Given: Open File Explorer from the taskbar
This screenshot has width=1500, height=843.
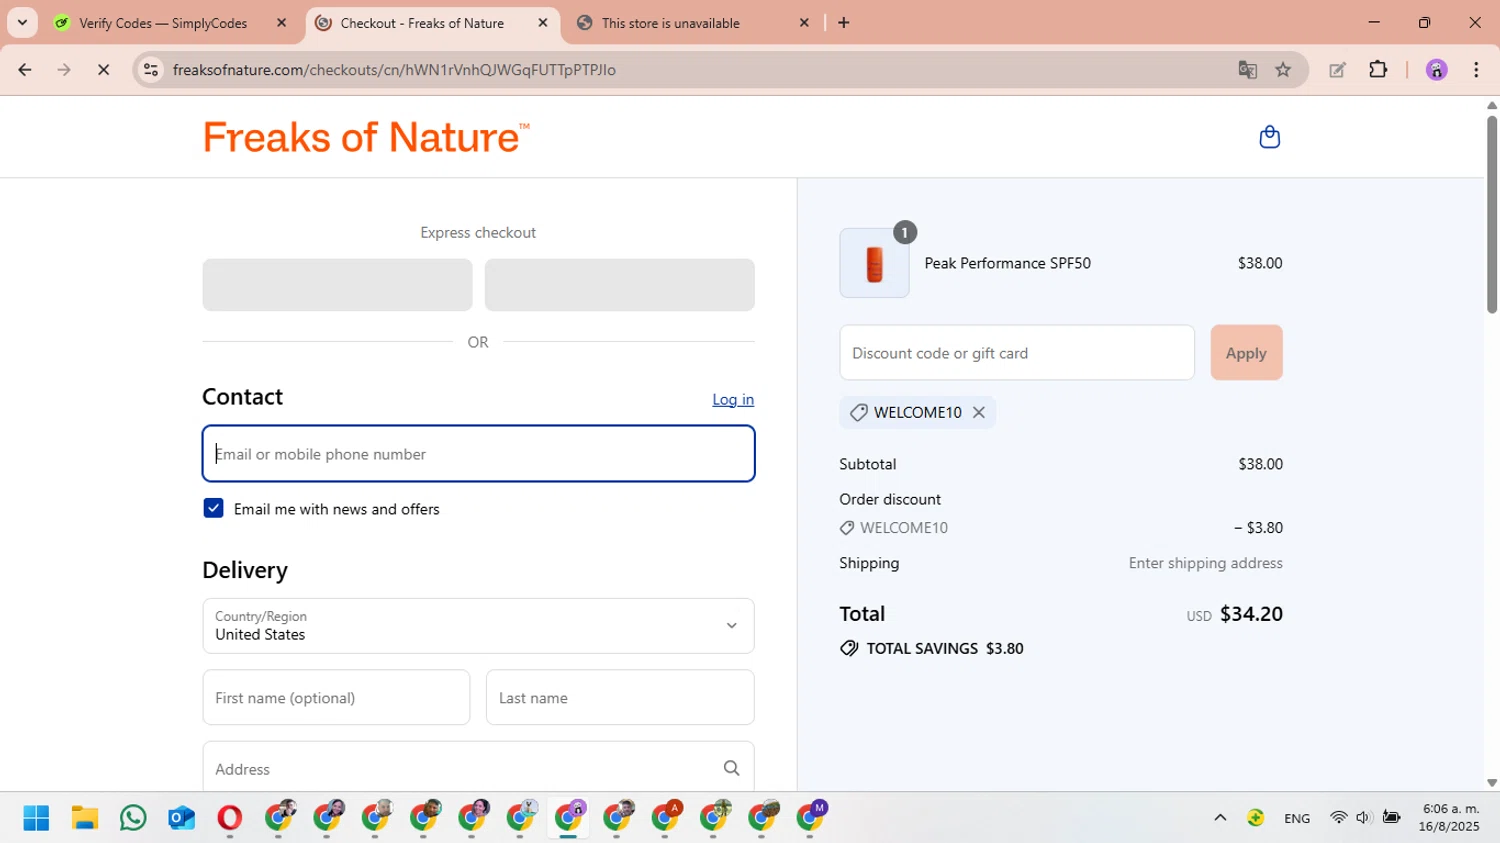Looking at the screenshot, I should click(x=85, y=818).
